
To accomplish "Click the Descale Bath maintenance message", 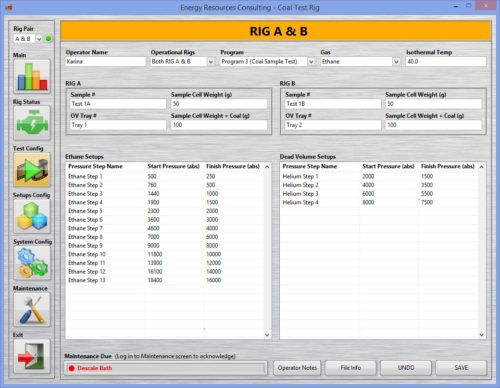I will (95, 368).
